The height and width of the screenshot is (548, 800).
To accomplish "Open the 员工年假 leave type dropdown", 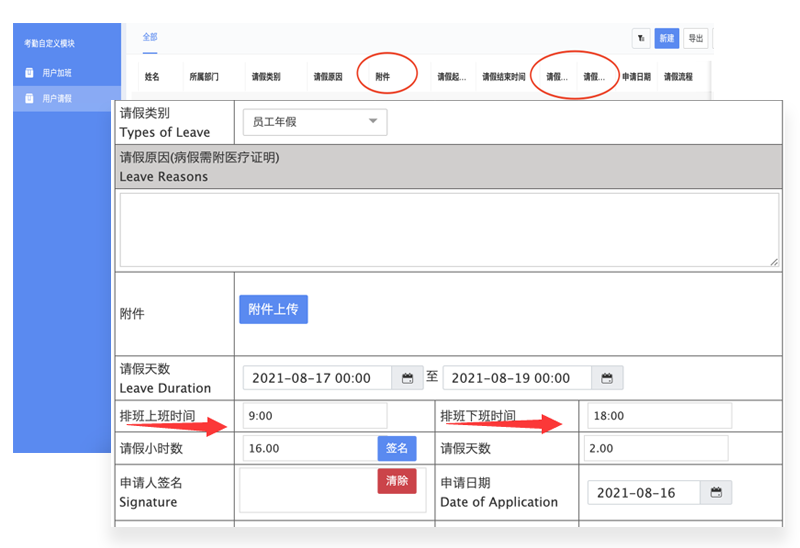I will coord(315,122).
